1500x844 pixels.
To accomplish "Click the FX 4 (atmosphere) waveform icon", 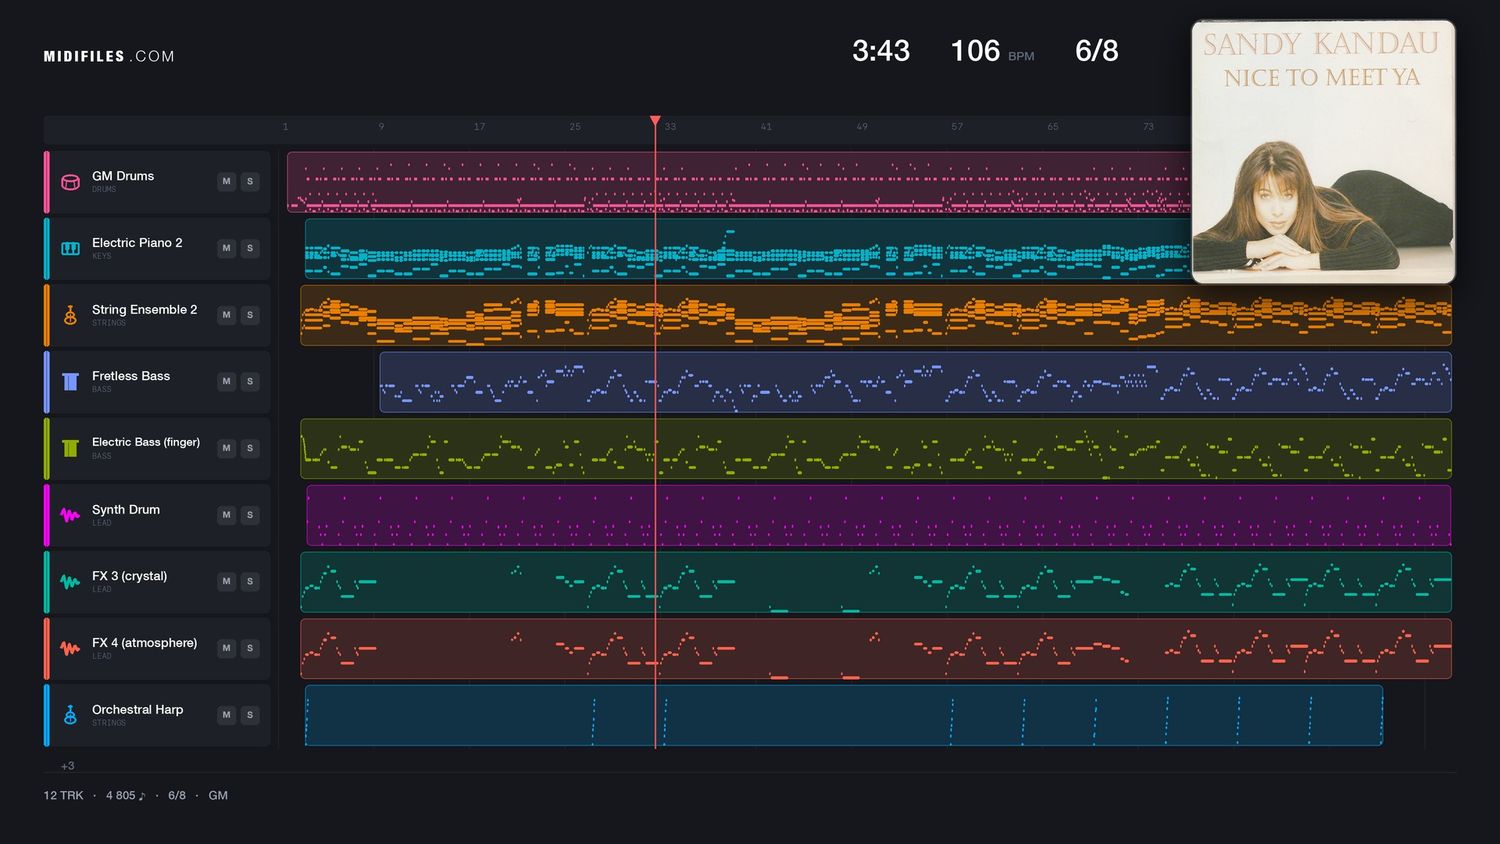I will [70, 648].
